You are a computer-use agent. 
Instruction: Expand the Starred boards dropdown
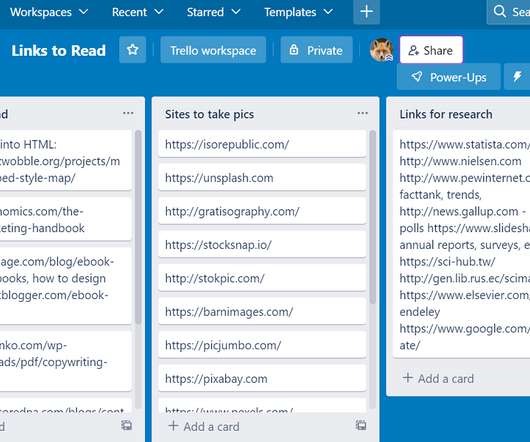[x=213, y=12]
